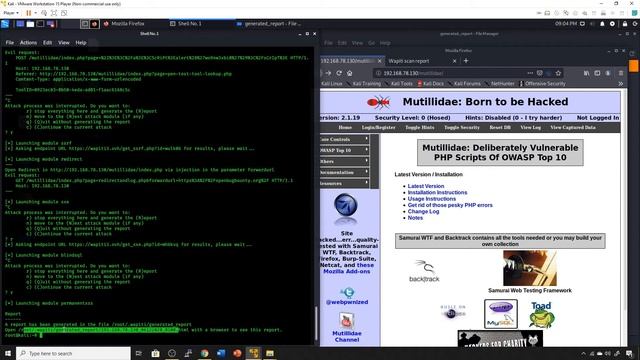Click VMware send Ctrl+Alt+Del icon
640x360 pixels.
pyautogui.click(x=44, y=13)
